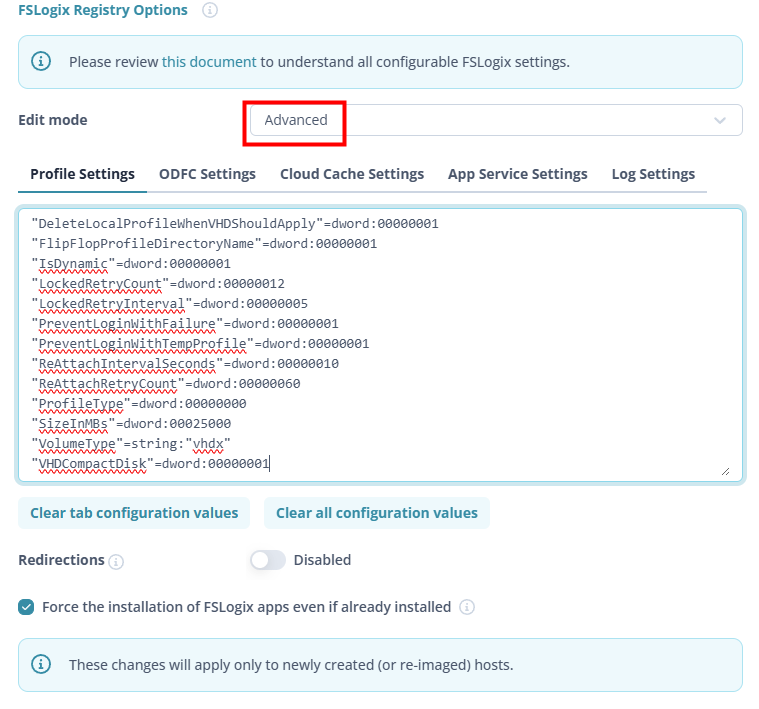
Task: Click the FSLogix Registry Options heading
Action: coord(103,10)
